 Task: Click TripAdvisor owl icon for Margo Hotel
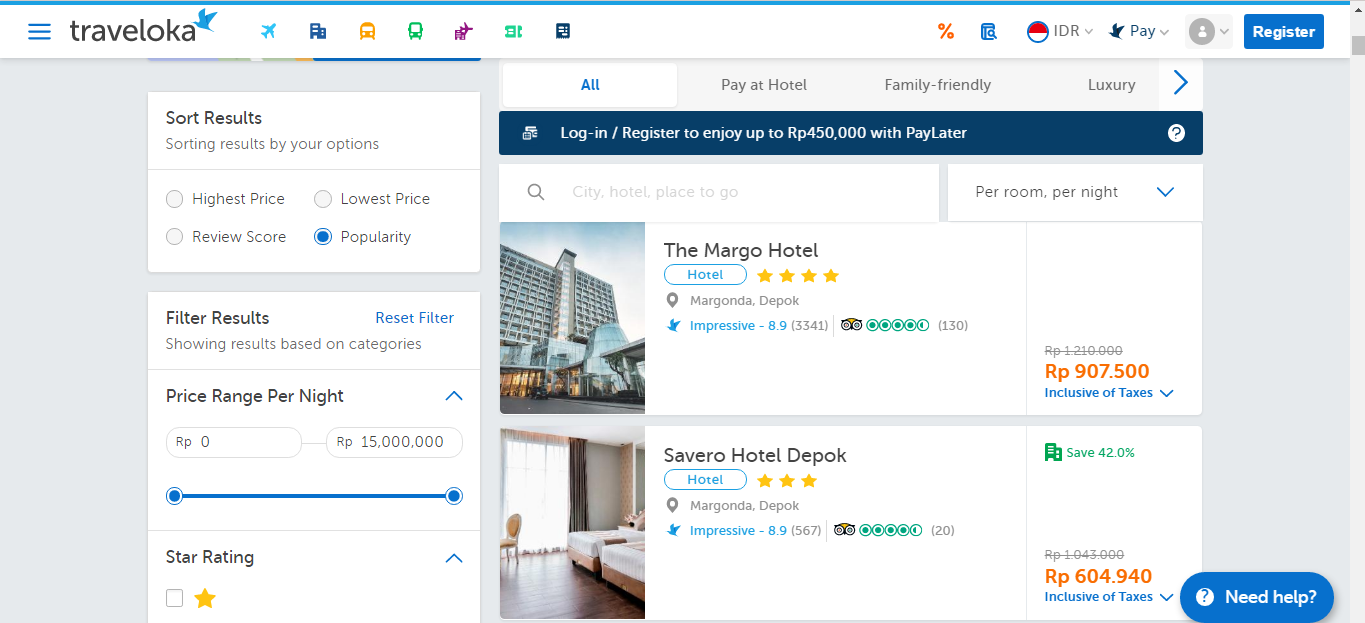pyautogui.click(x=852, y=325)
